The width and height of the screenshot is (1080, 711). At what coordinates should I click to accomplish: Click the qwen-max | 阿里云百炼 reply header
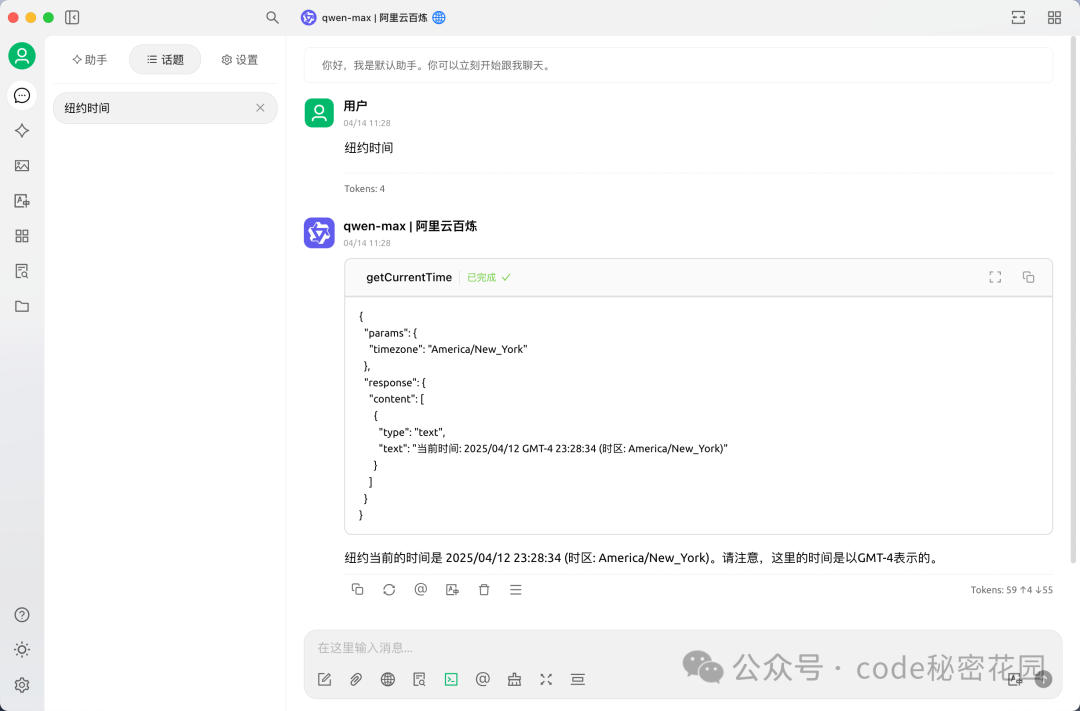(x=411, y=226)
